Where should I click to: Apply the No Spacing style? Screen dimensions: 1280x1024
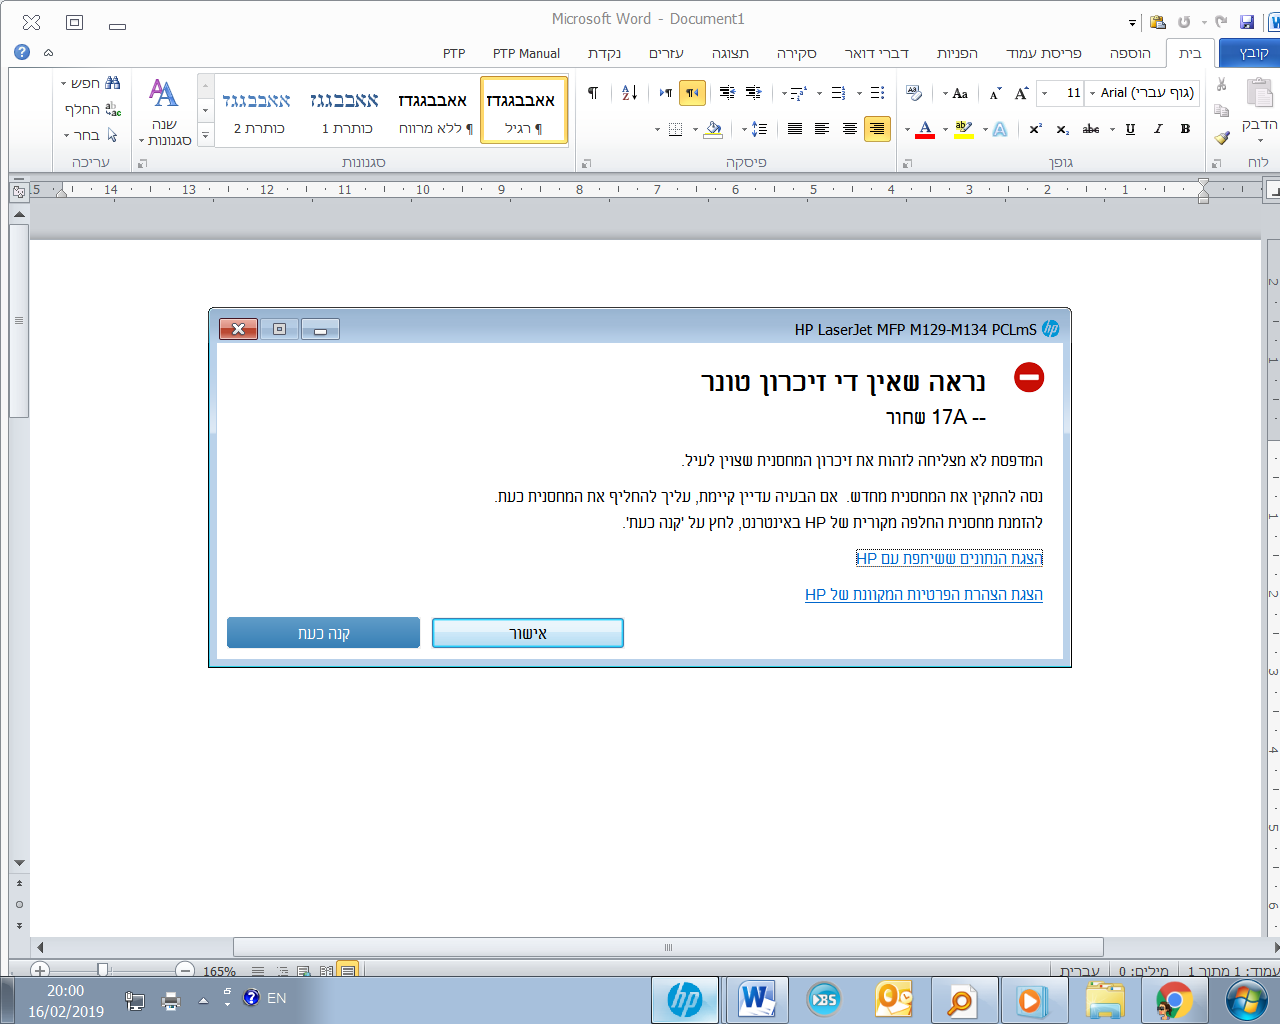pos(435,111)
